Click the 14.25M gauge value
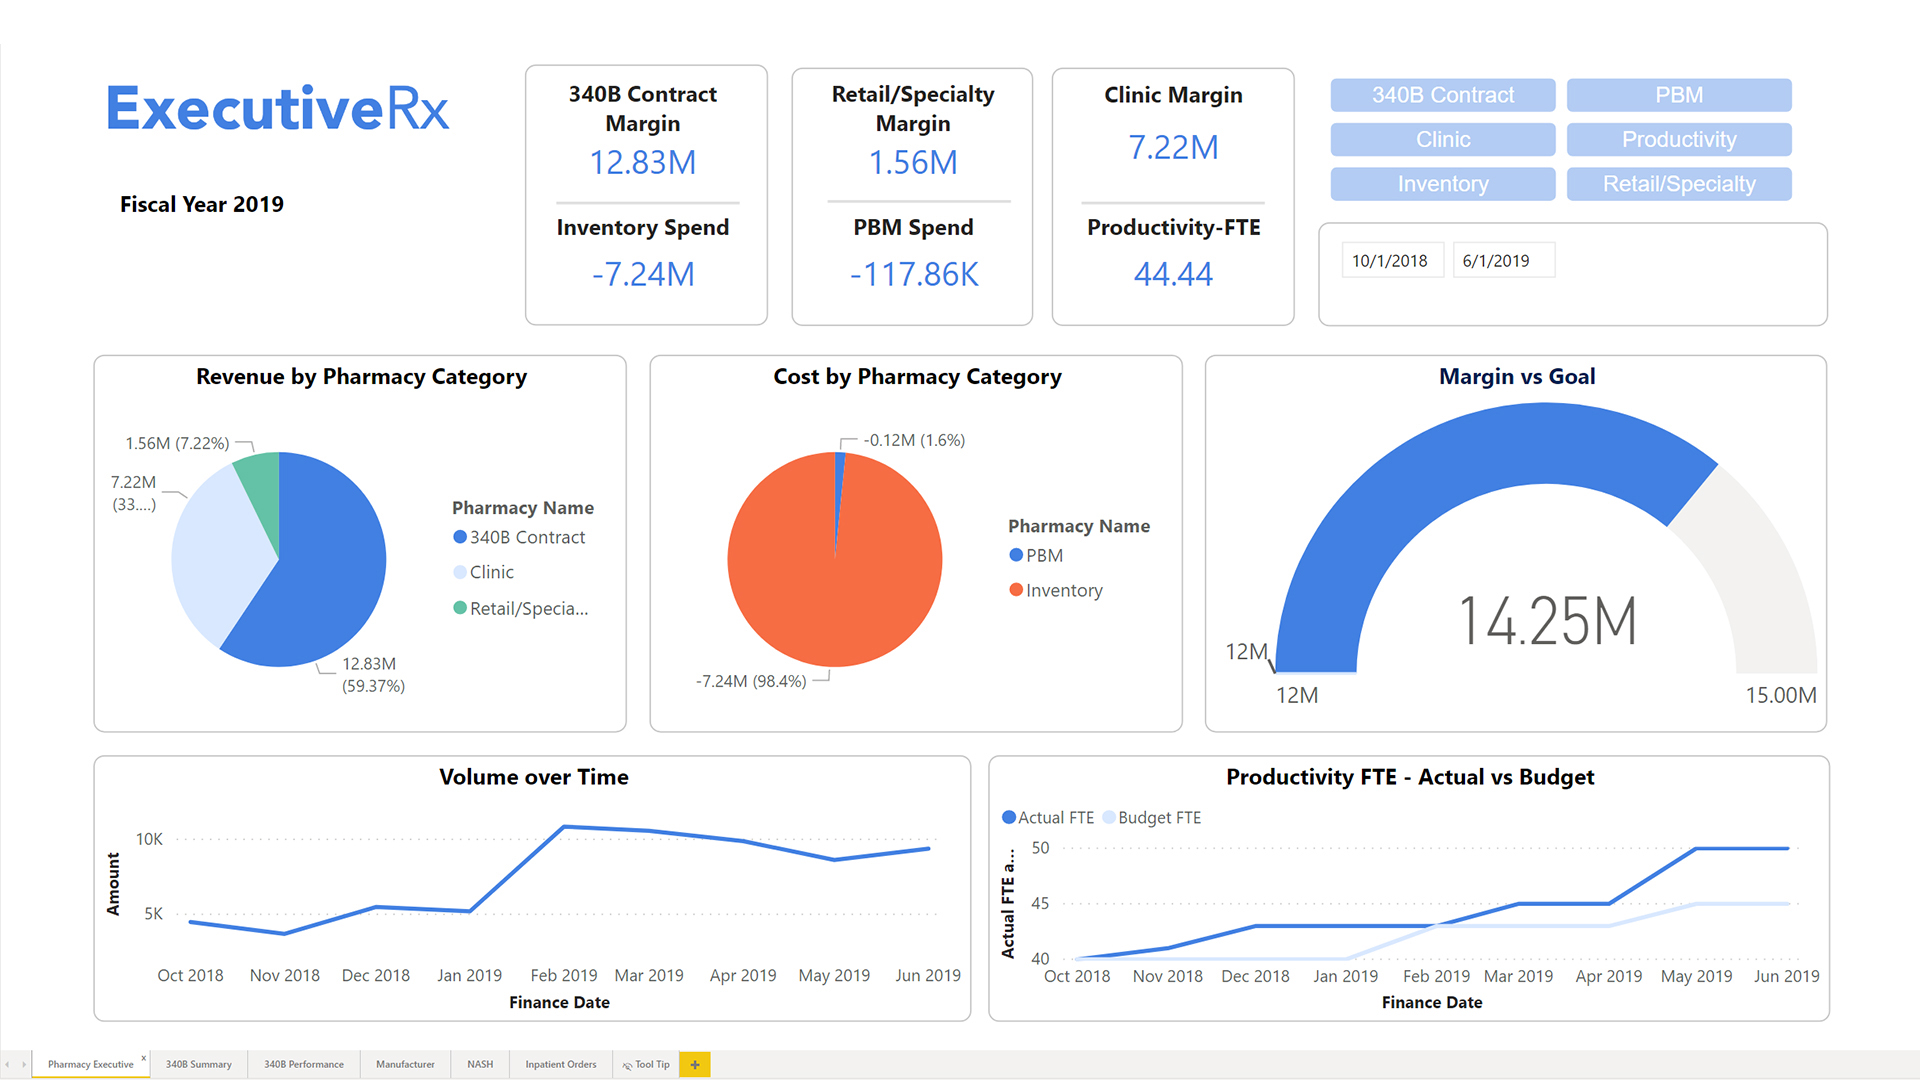 (x=1547, y=621)
